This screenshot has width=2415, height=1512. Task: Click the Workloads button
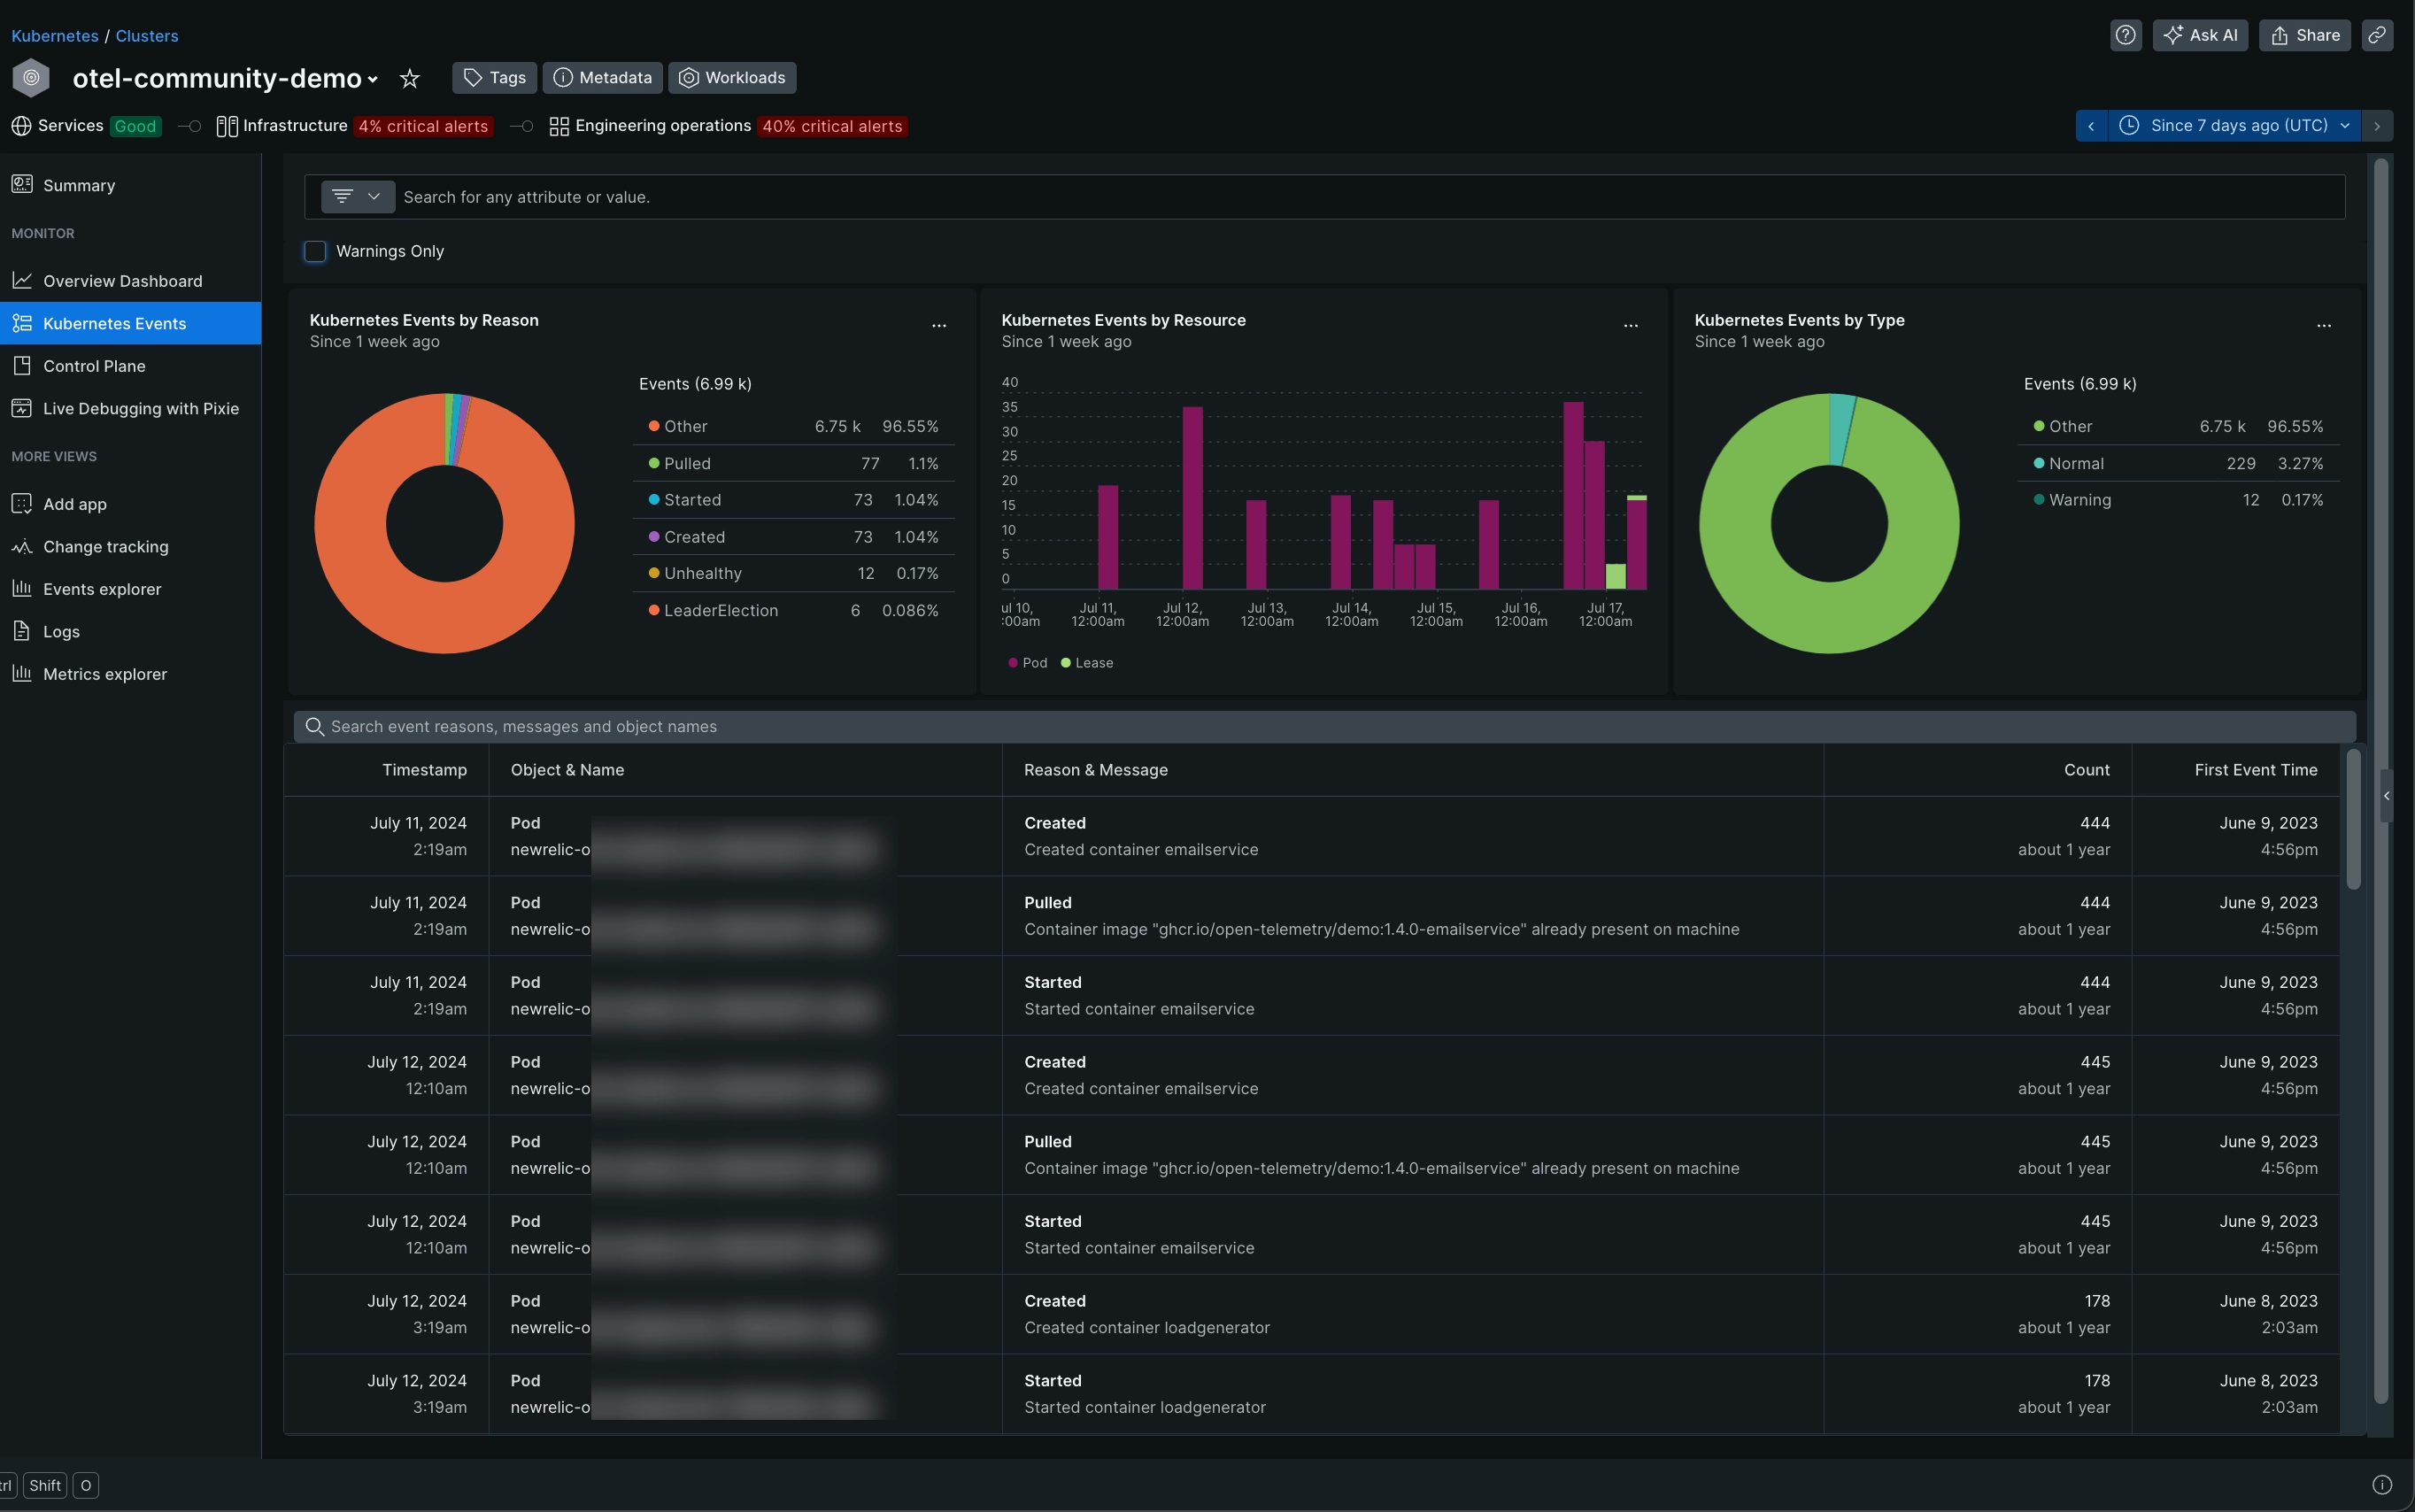[x=732, y=78]
